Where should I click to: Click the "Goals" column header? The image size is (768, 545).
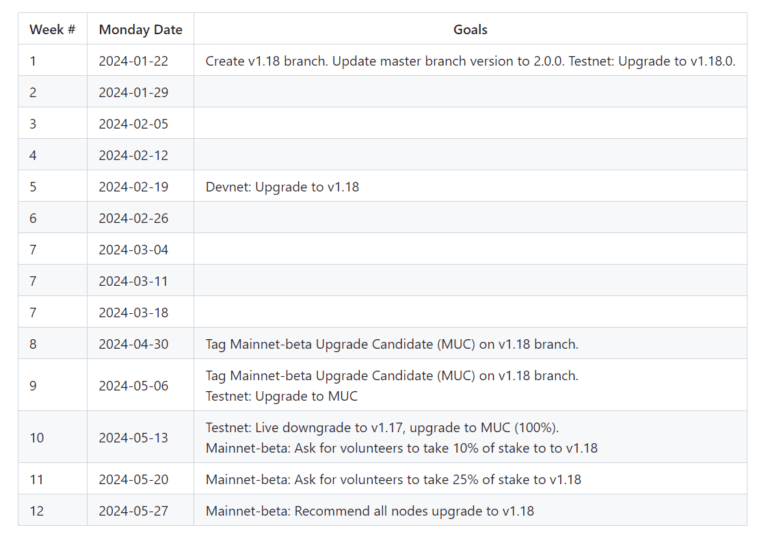[470, 29]
